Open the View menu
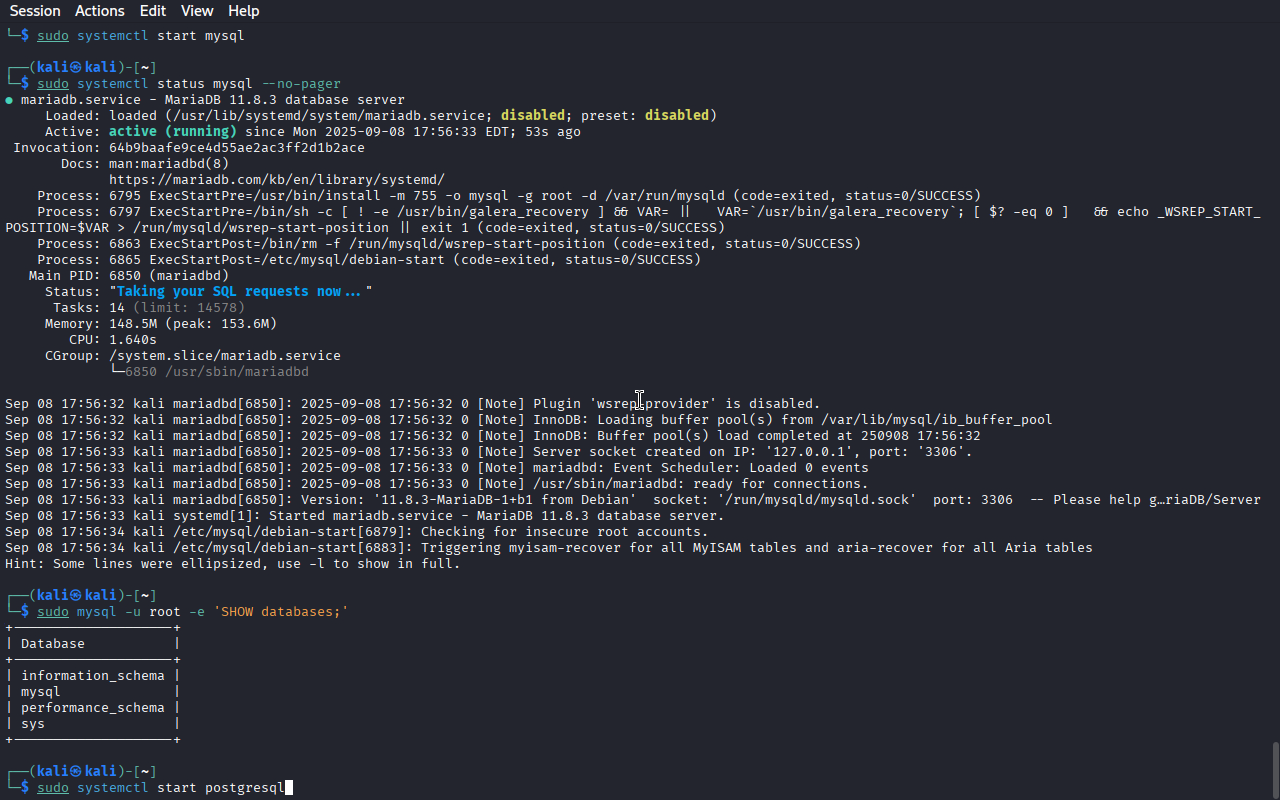The height and width of the screenshot is (800, 1280). click(x=197, y=11)
